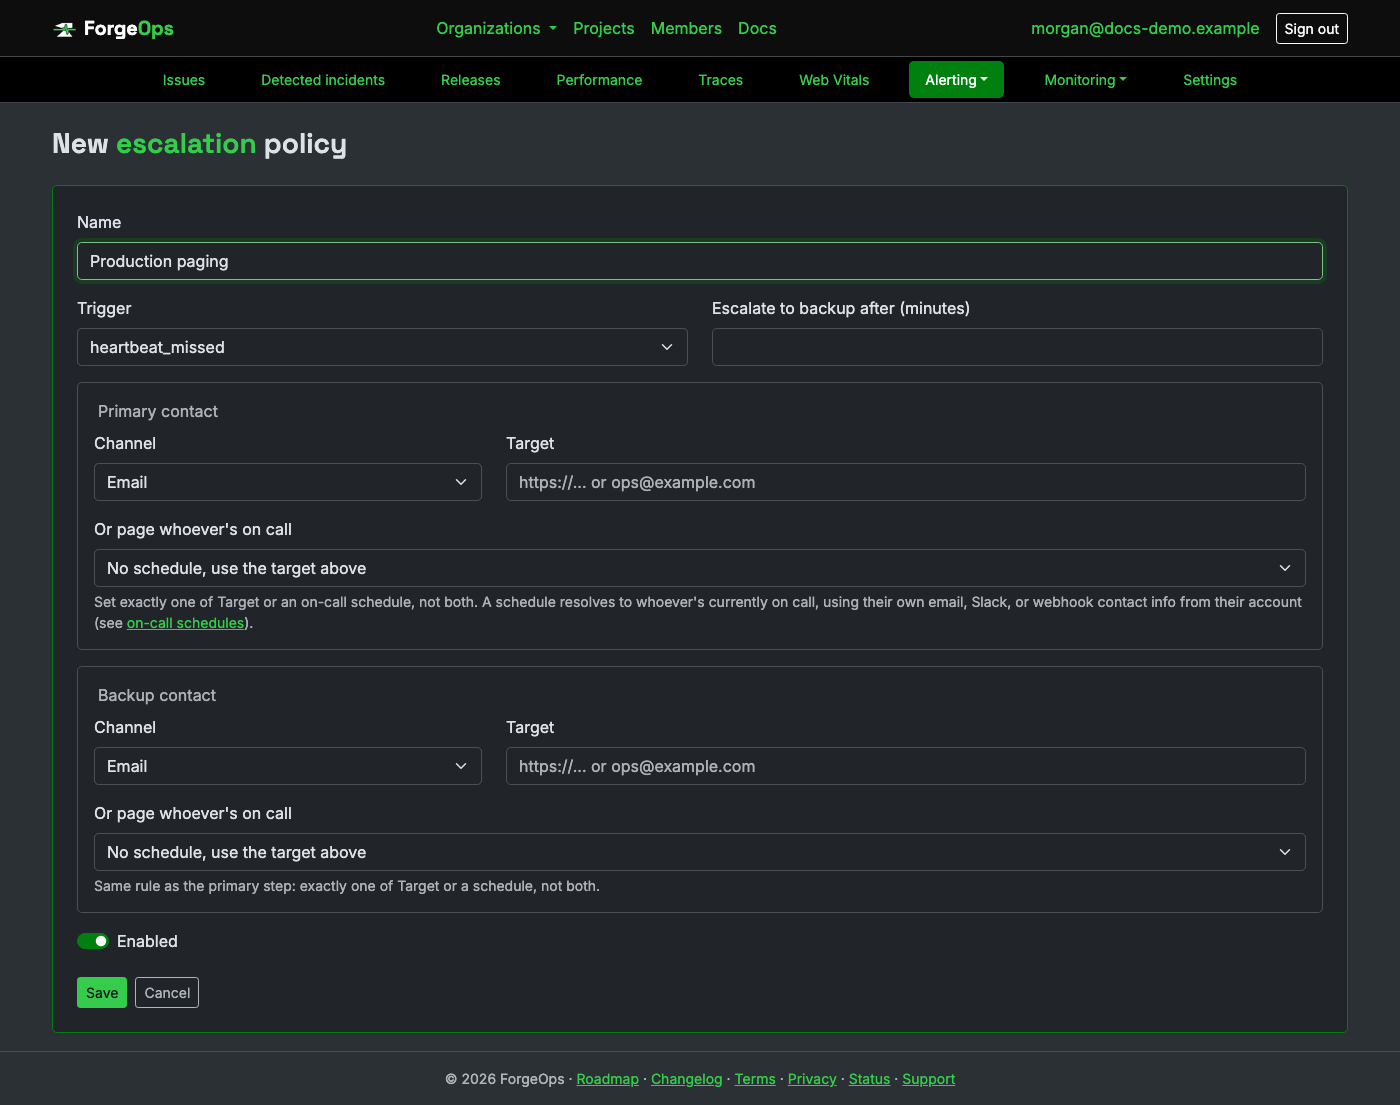The image size is (1400, 1105).
Task: Open the Performance tab
Action: [599, 80]
